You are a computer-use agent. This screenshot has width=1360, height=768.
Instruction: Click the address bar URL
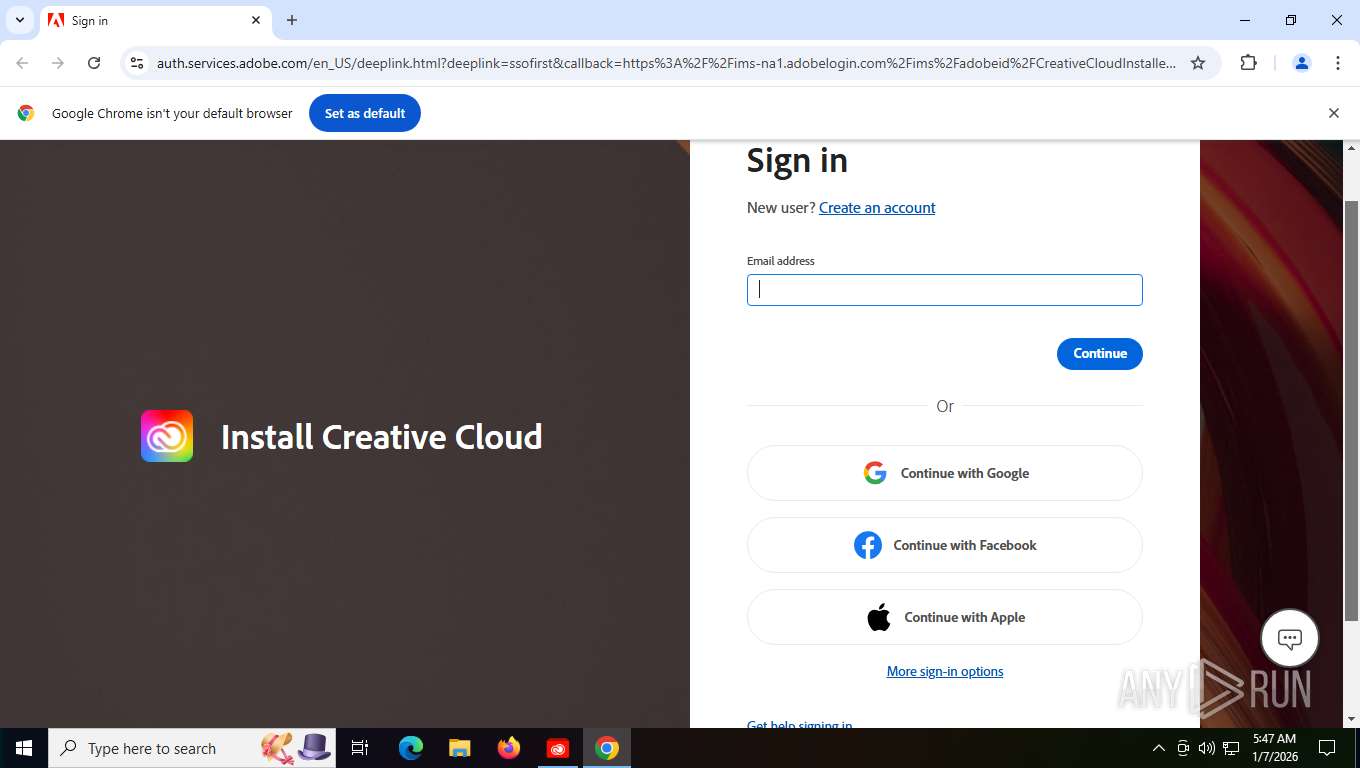pyautogui.click(x=666, y=63)
